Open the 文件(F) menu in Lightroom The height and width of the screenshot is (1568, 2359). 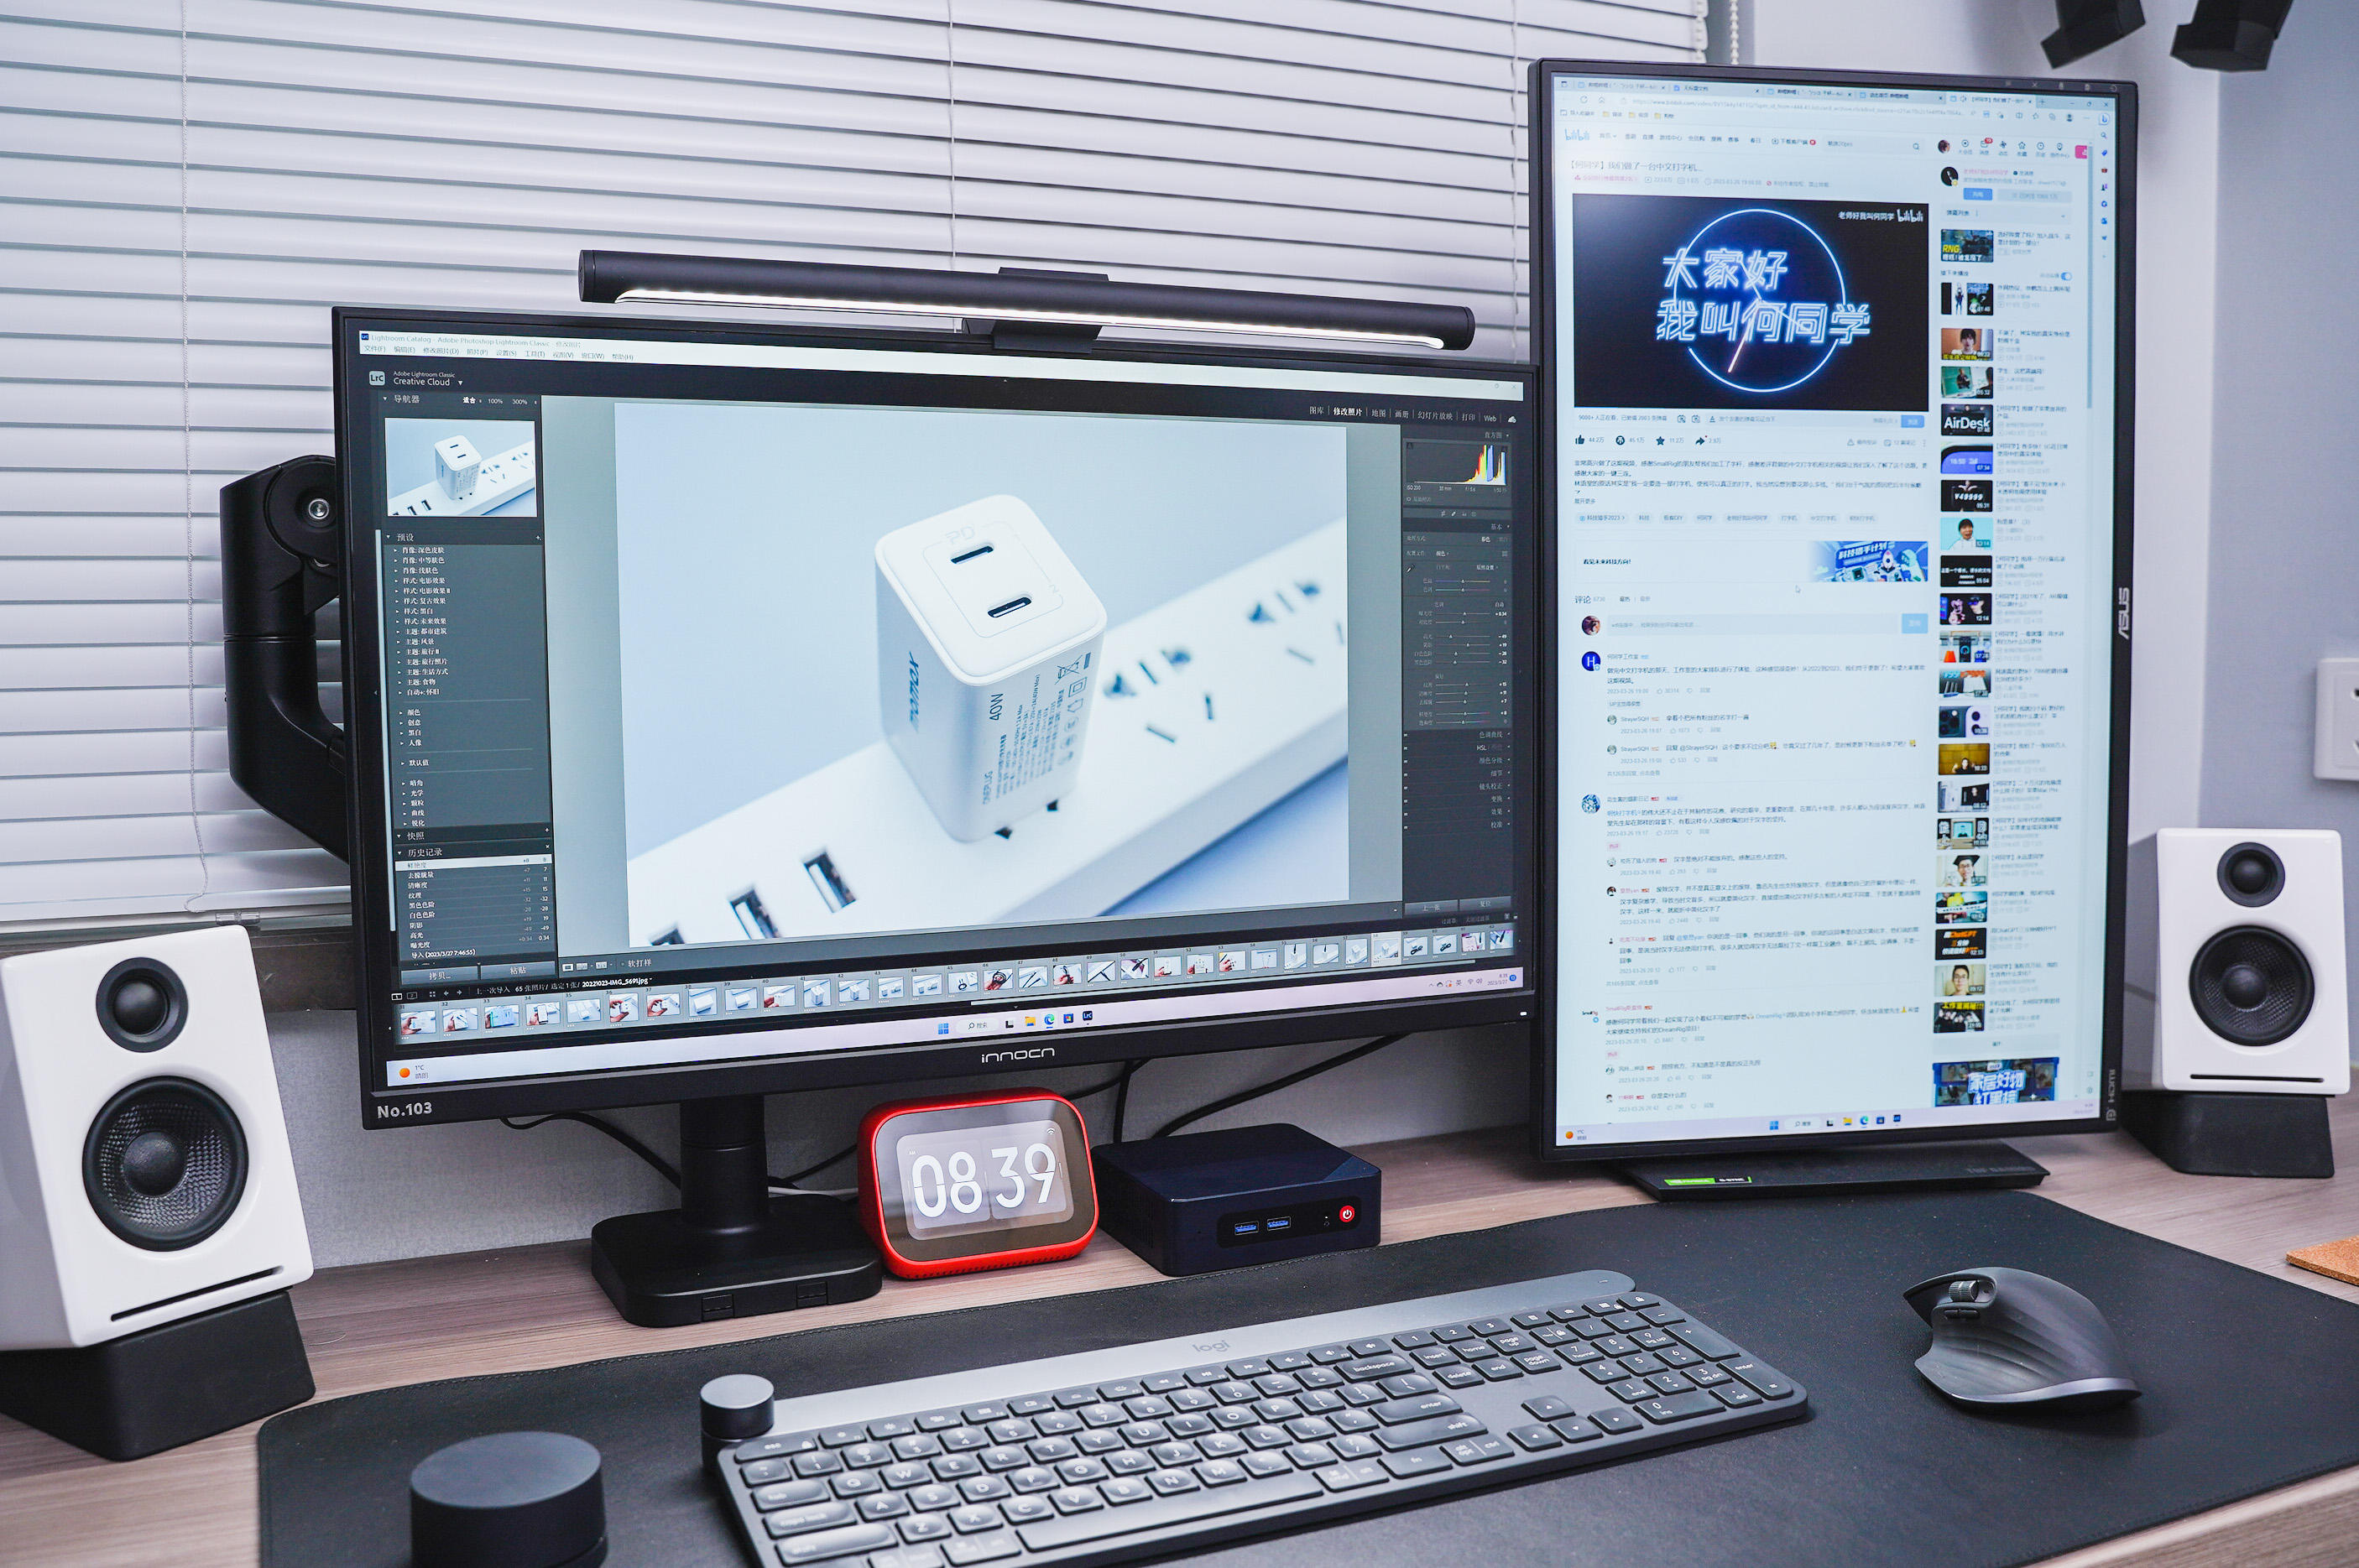click(375, 349)
